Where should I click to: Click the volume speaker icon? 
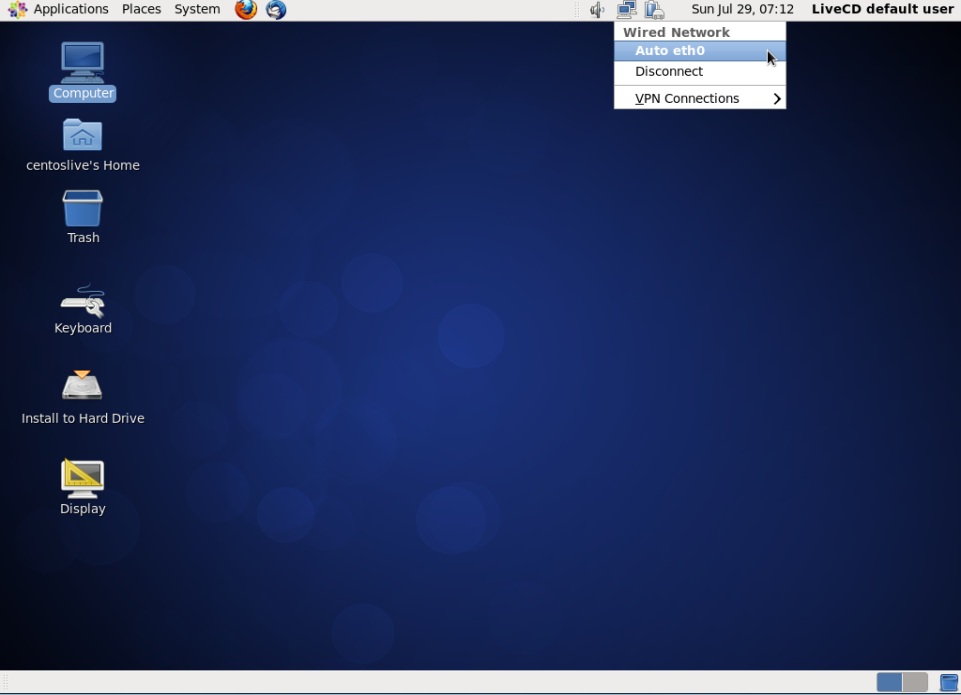point(596,9)
